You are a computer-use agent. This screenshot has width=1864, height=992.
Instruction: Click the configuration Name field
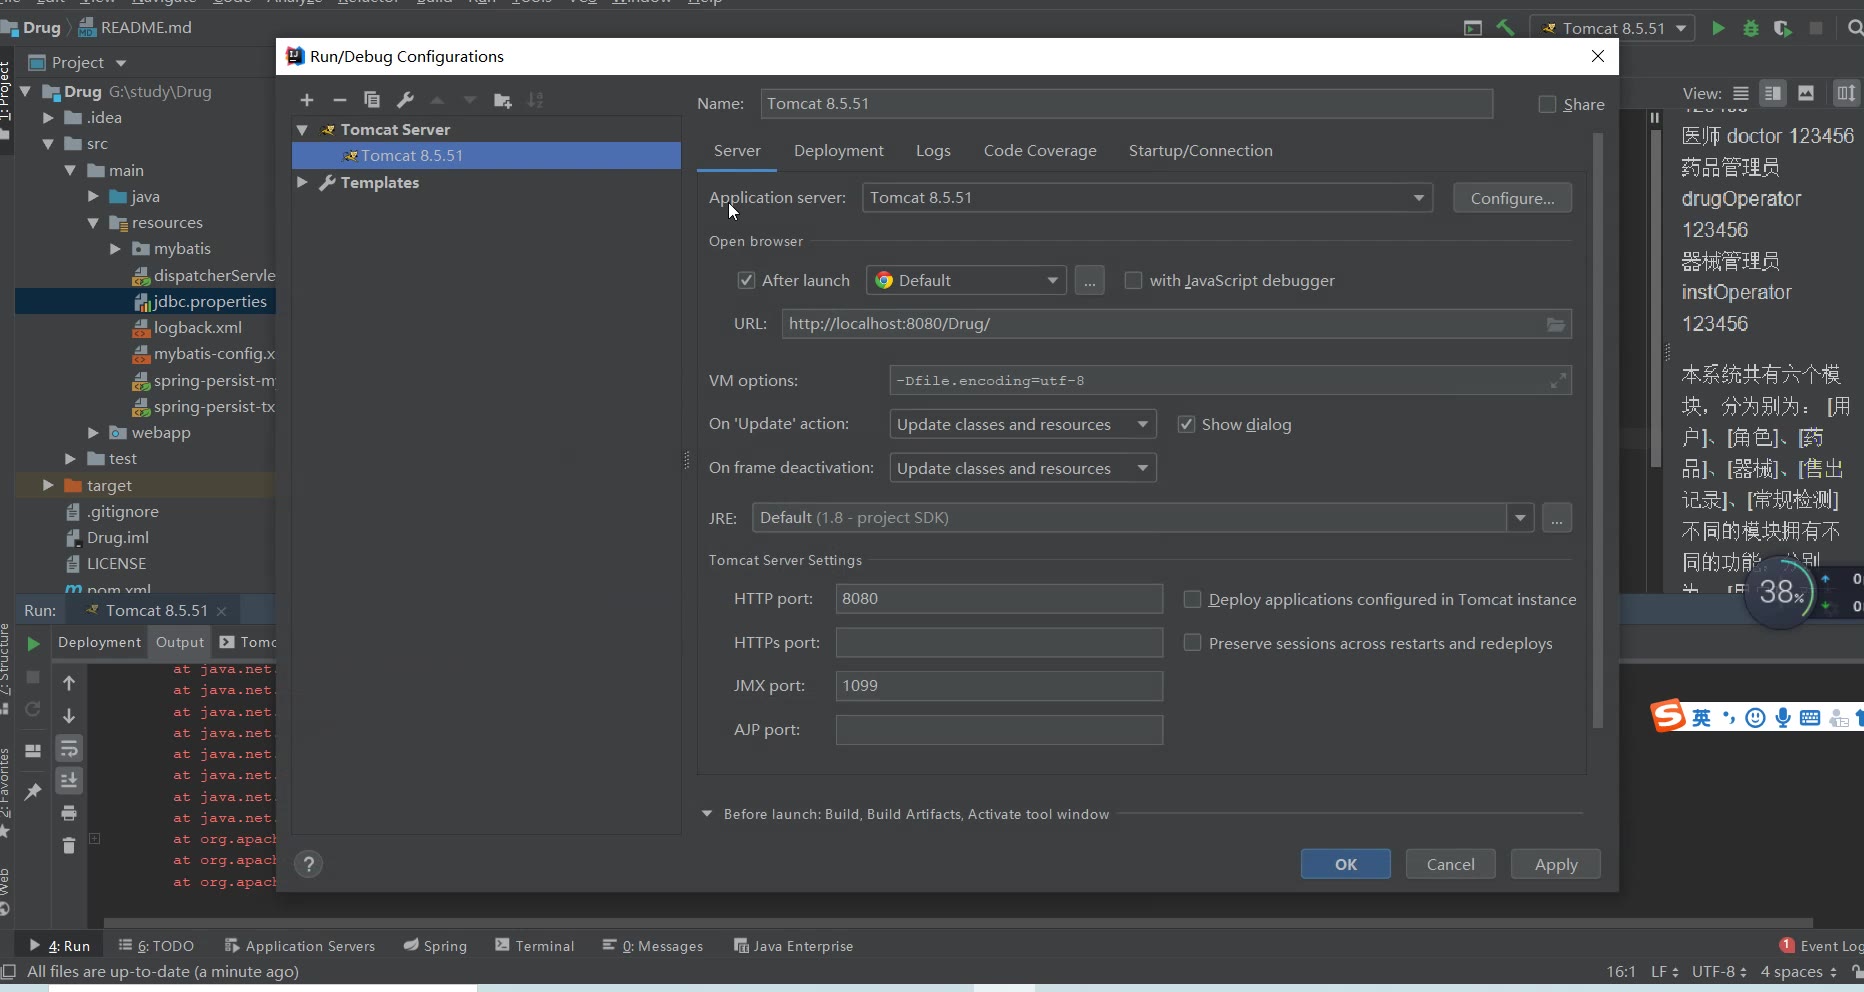(1126, 104)
